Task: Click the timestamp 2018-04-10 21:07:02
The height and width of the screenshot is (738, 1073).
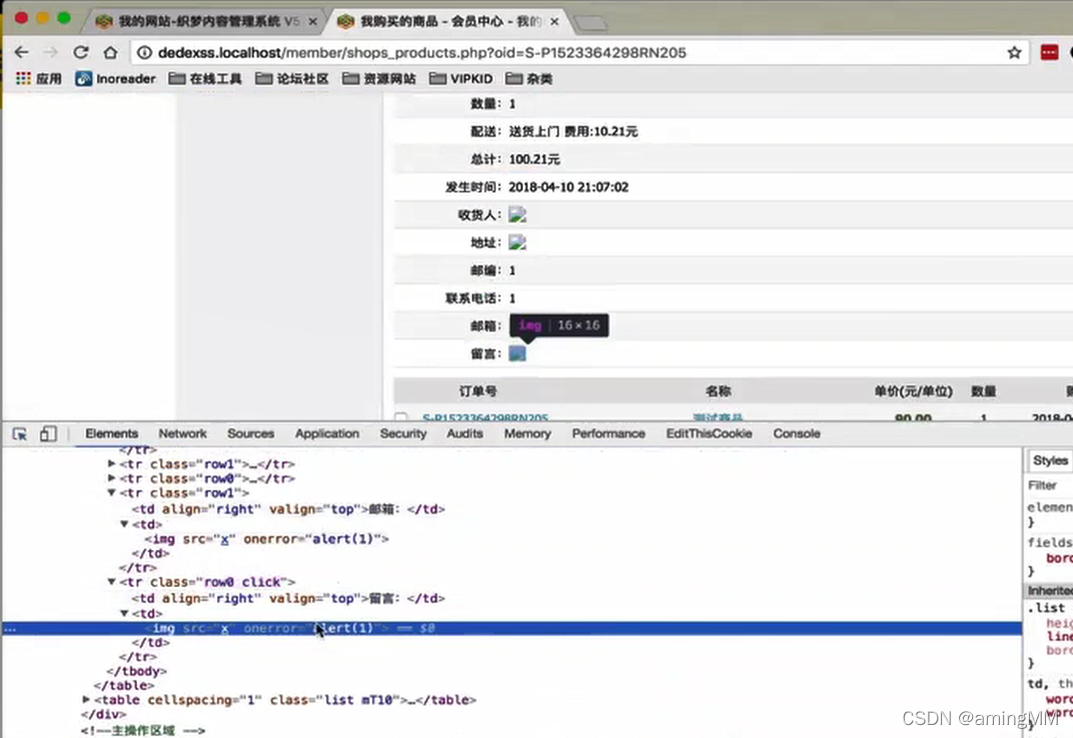Action: click(x=568, y=187)
